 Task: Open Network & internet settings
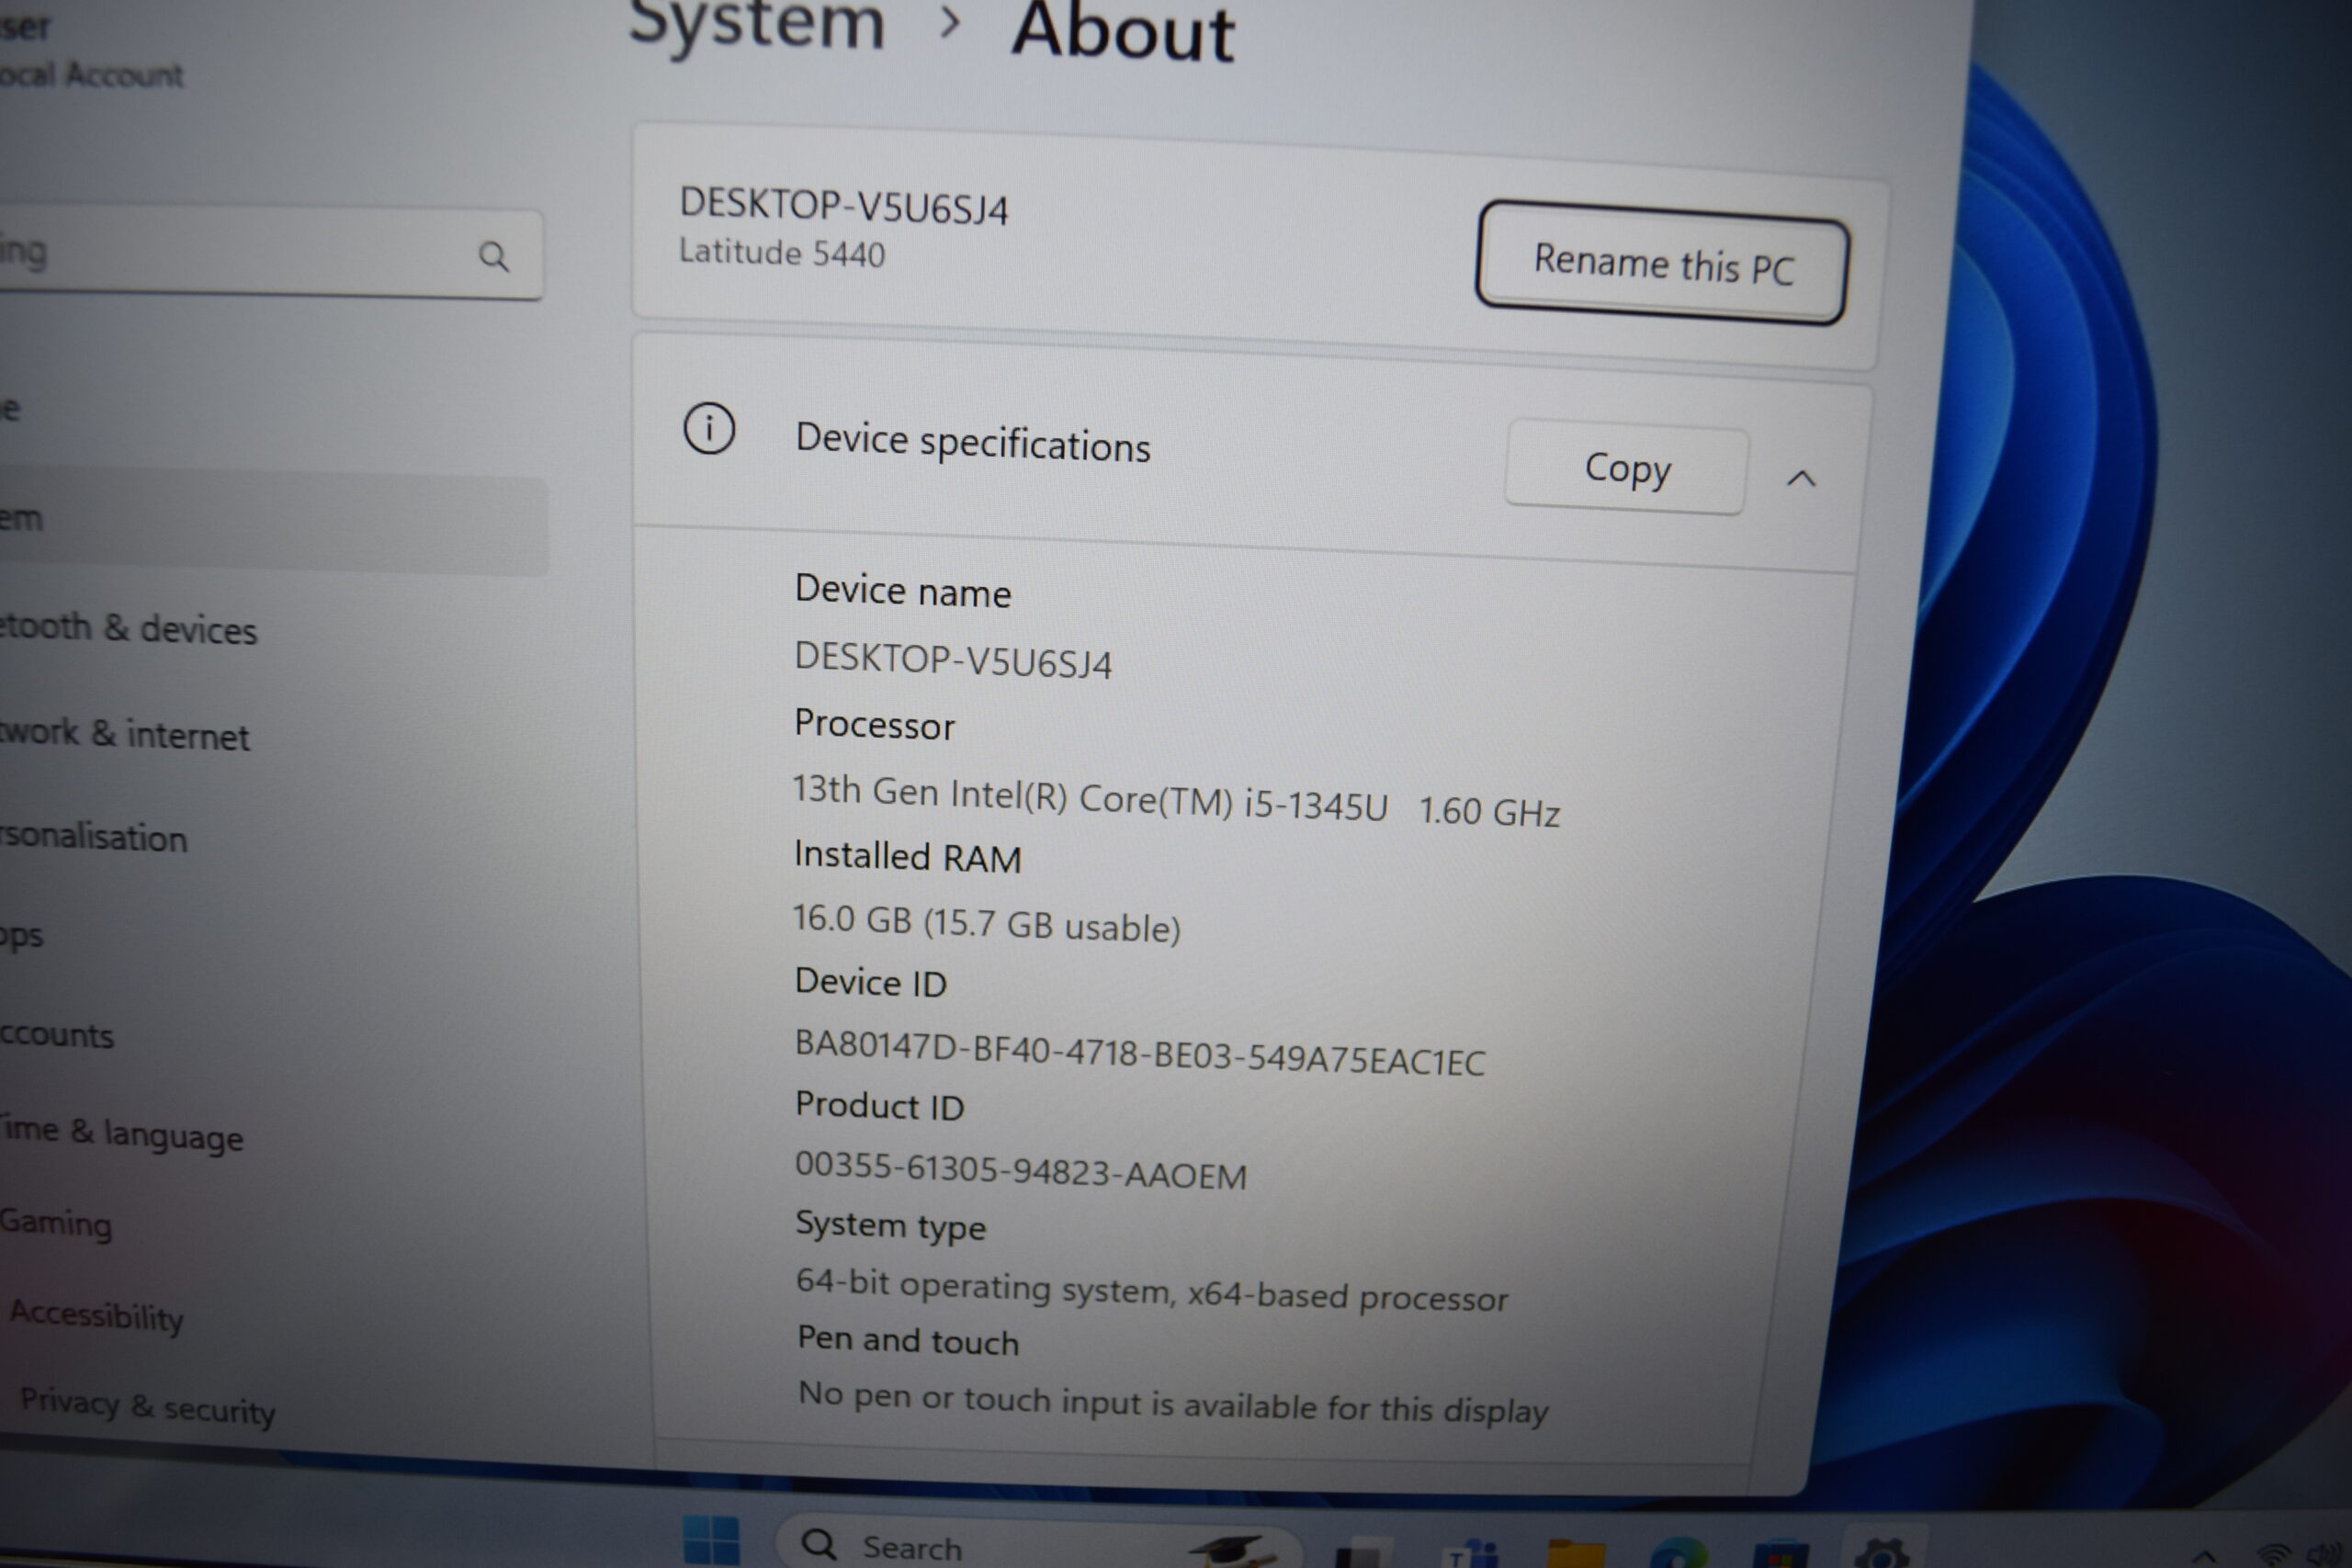124,734
